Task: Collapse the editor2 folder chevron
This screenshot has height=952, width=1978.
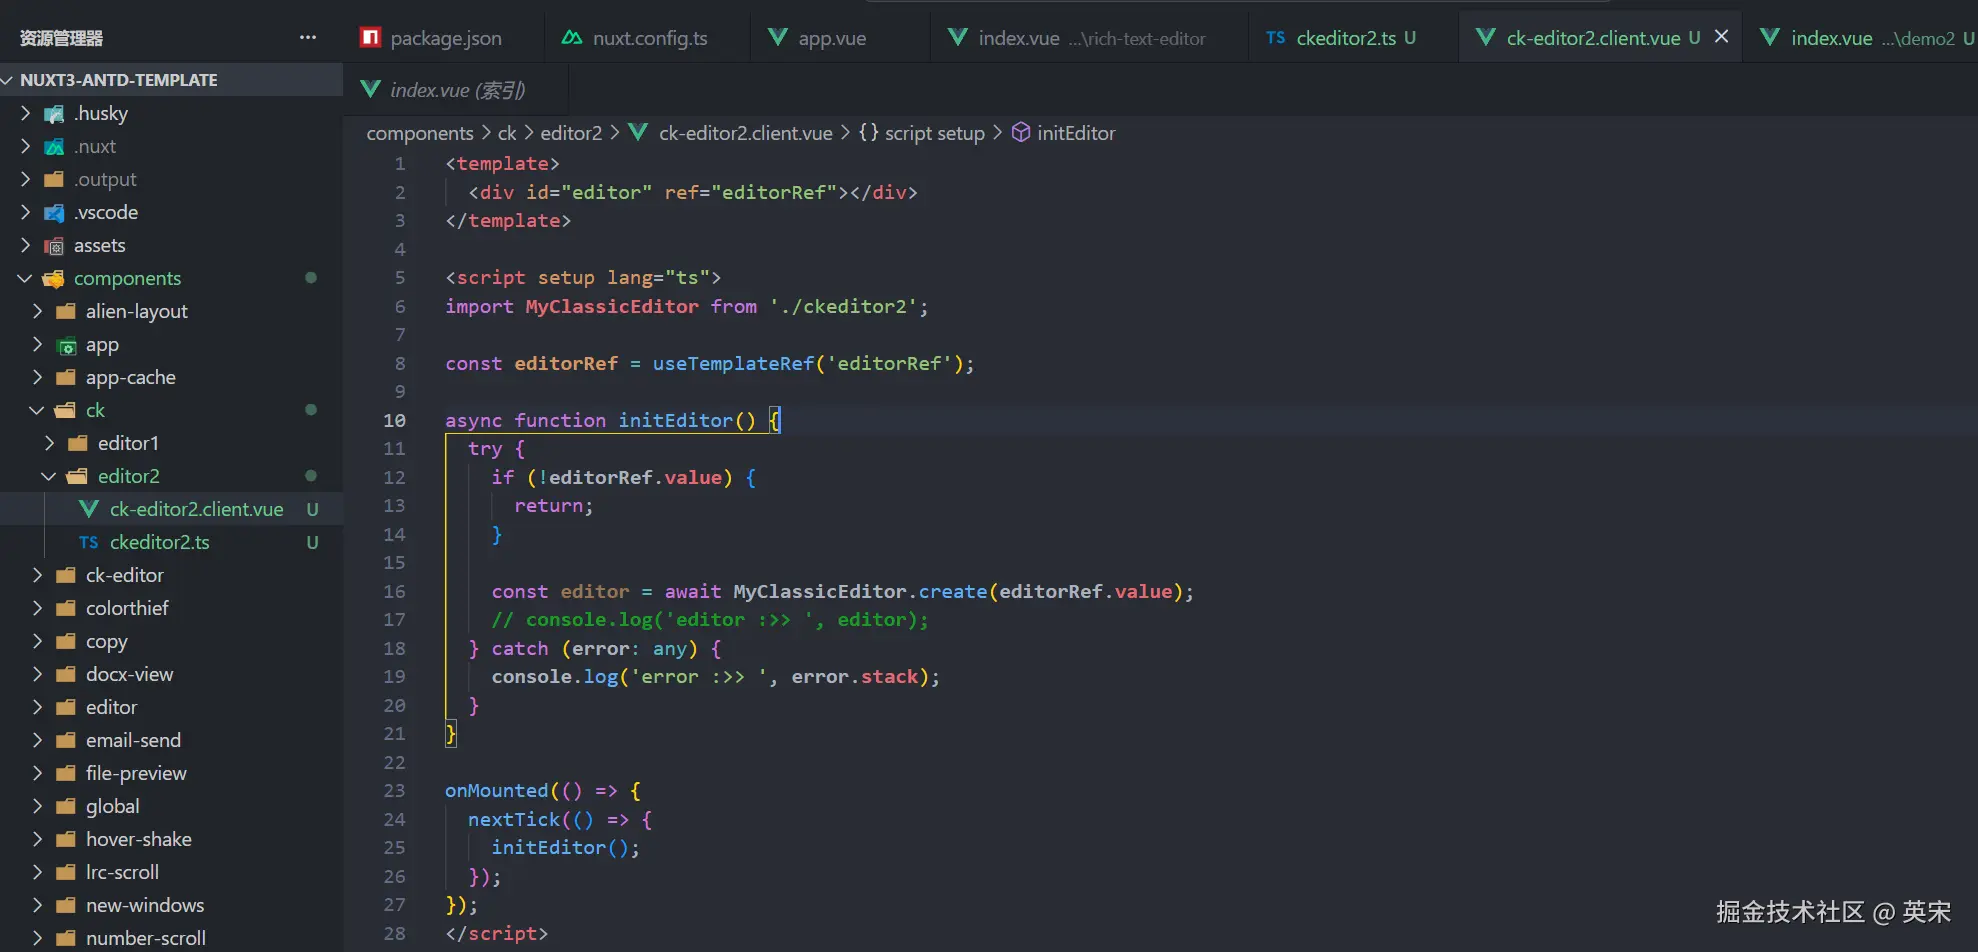Action: click(49, 477)
